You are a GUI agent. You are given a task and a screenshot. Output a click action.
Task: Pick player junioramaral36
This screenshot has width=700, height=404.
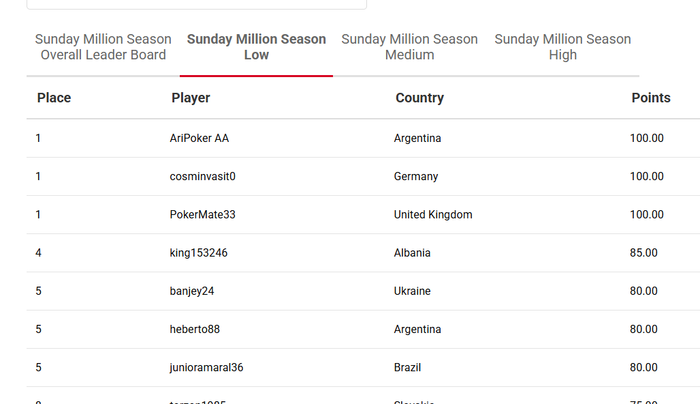[207, 367]
